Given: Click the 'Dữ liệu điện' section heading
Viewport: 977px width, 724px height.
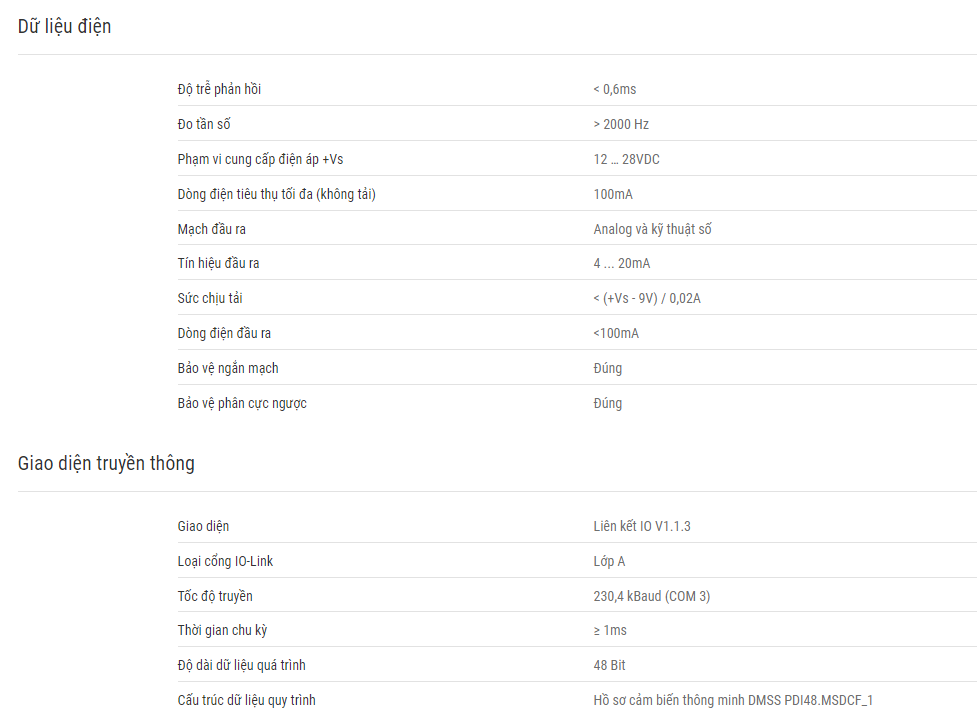Looking at the screenshot, I should [x=64, y=27].
